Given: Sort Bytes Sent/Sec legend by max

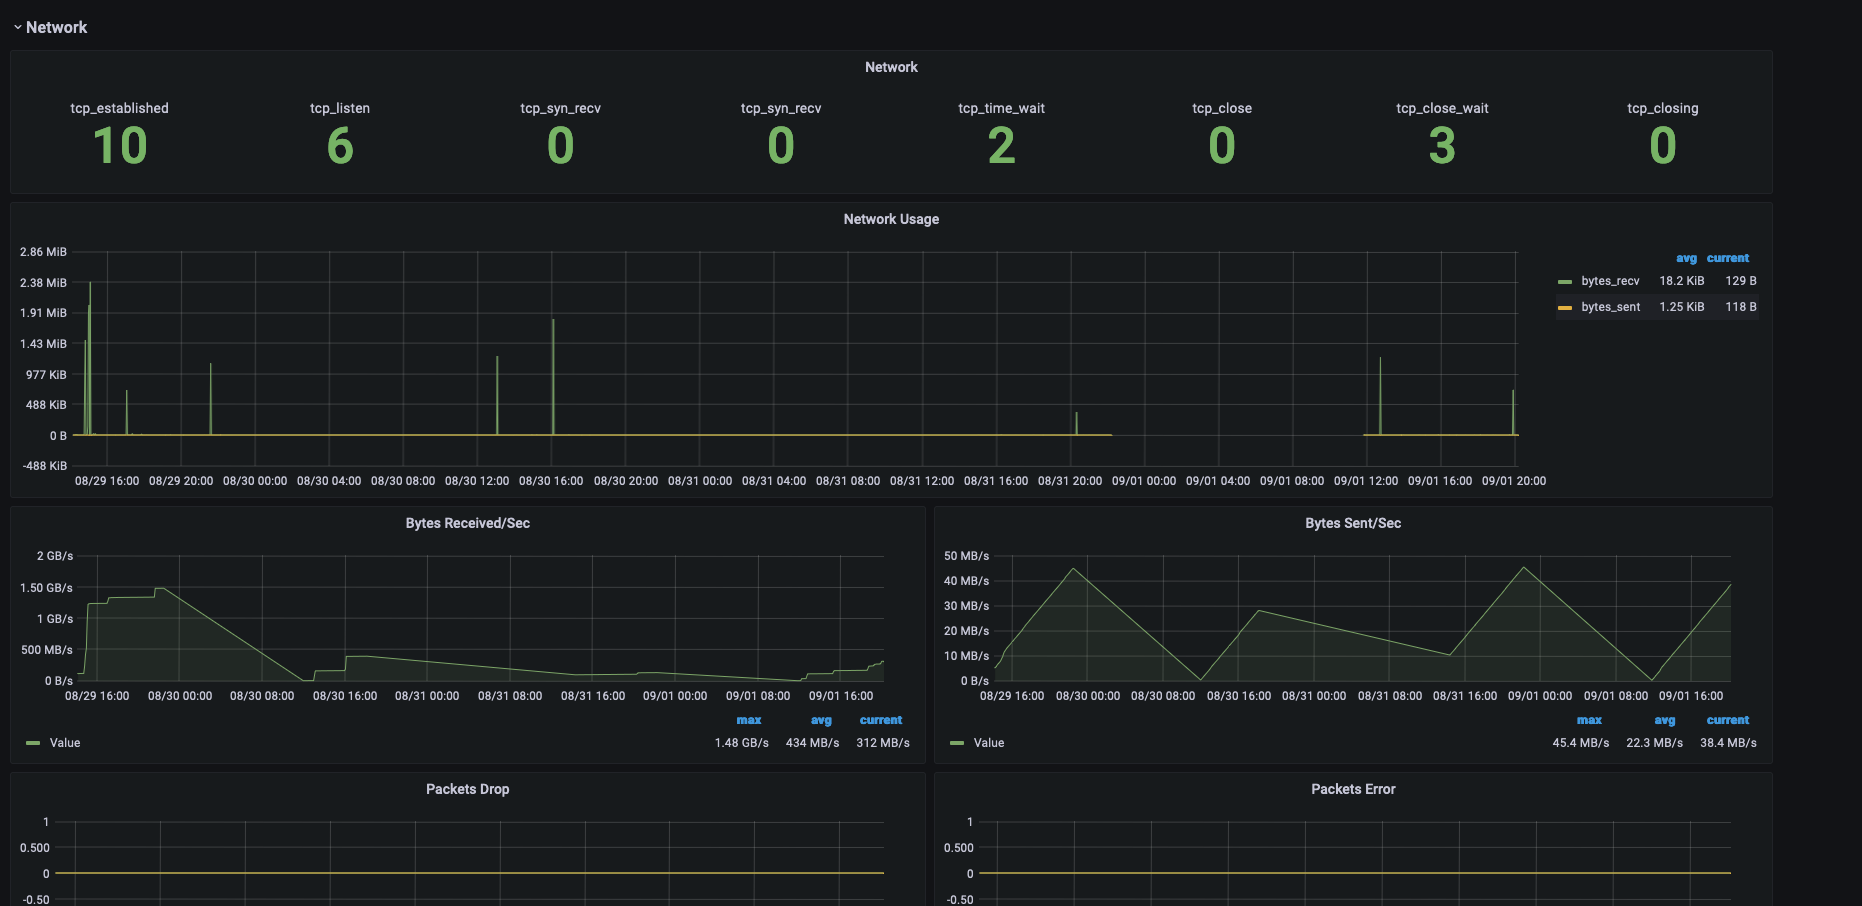Looking at the screenshot, I should [1589, 720].
